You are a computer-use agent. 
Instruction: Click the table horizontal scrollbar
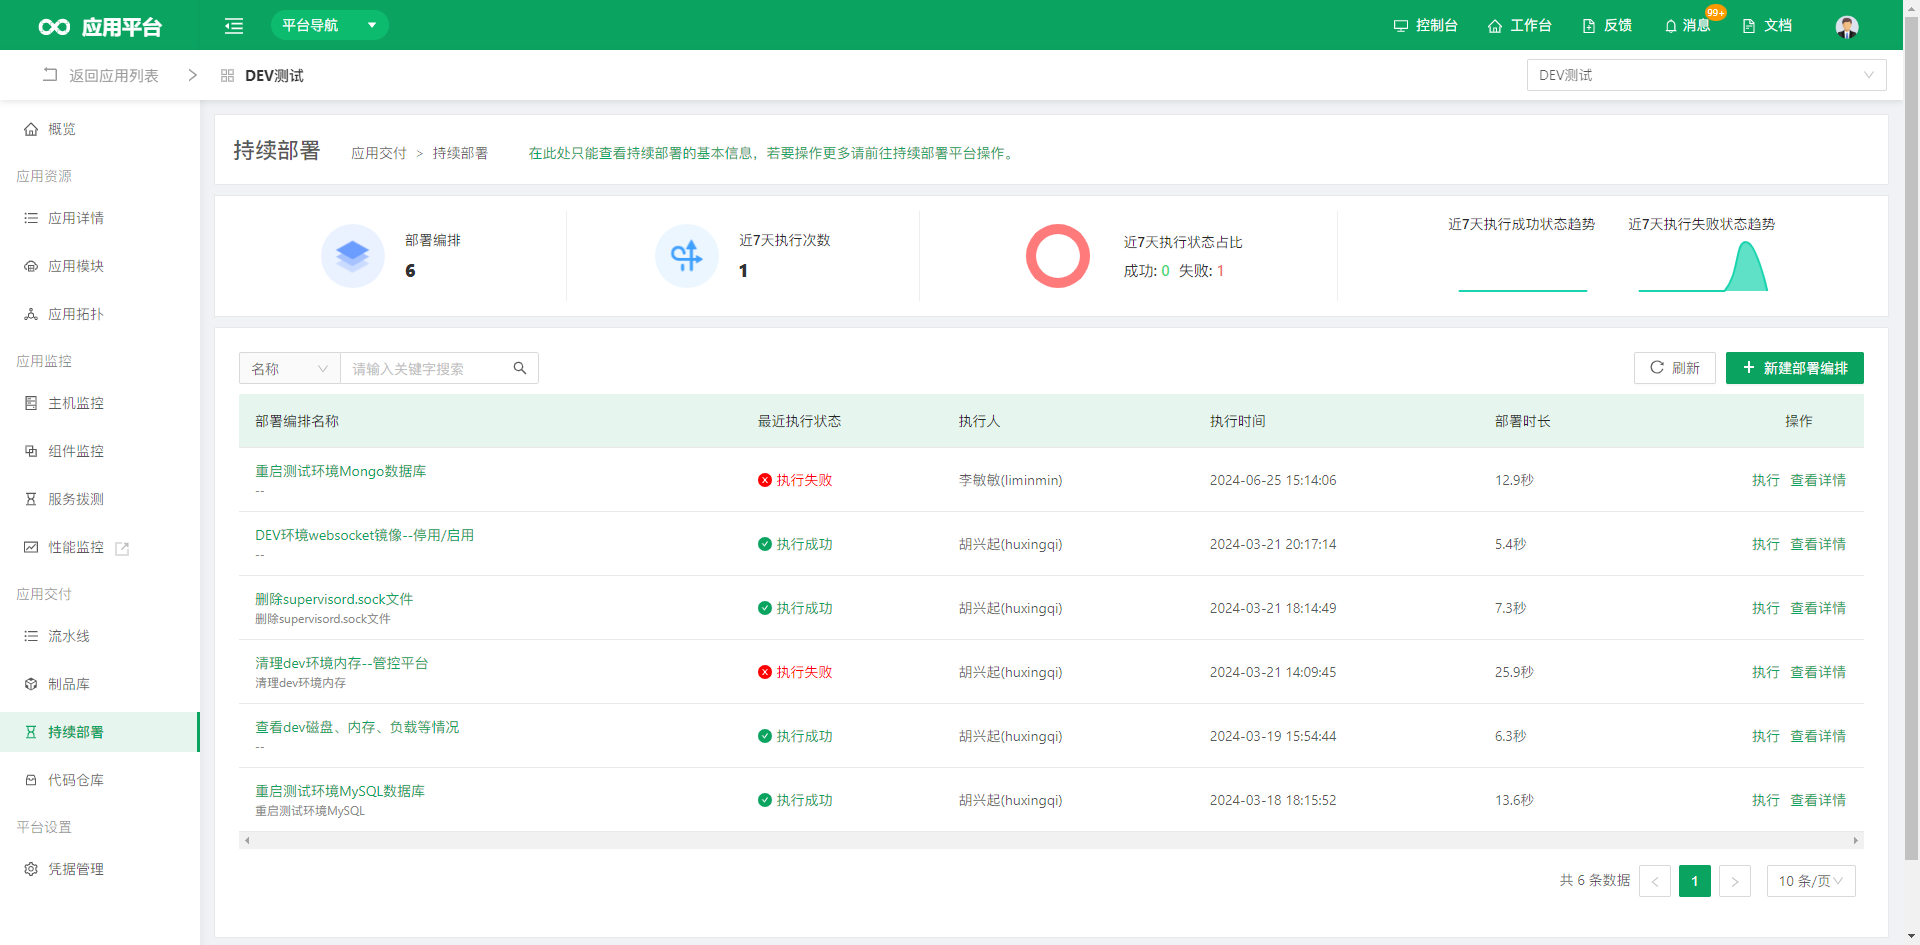pyautogui.click(x=1051, y=840)
